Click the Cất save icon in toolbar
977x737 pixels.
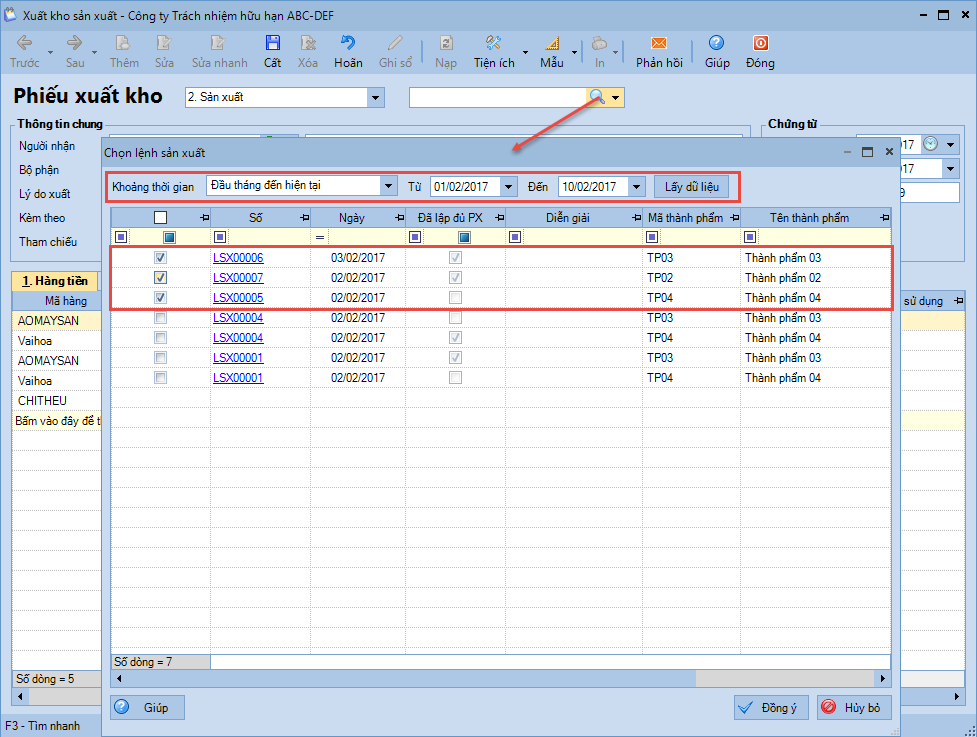[x=272, y=44]
